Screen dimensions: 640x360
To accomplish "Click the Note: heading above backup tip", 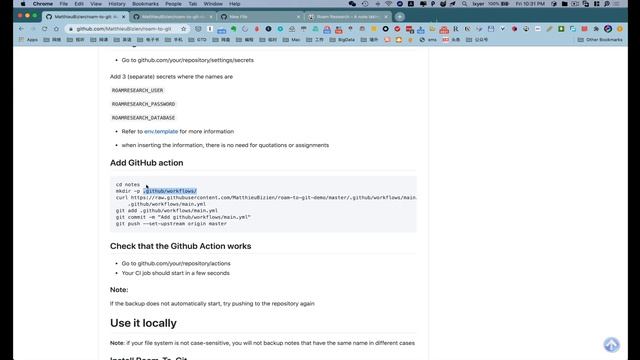I will click(119, 290).
